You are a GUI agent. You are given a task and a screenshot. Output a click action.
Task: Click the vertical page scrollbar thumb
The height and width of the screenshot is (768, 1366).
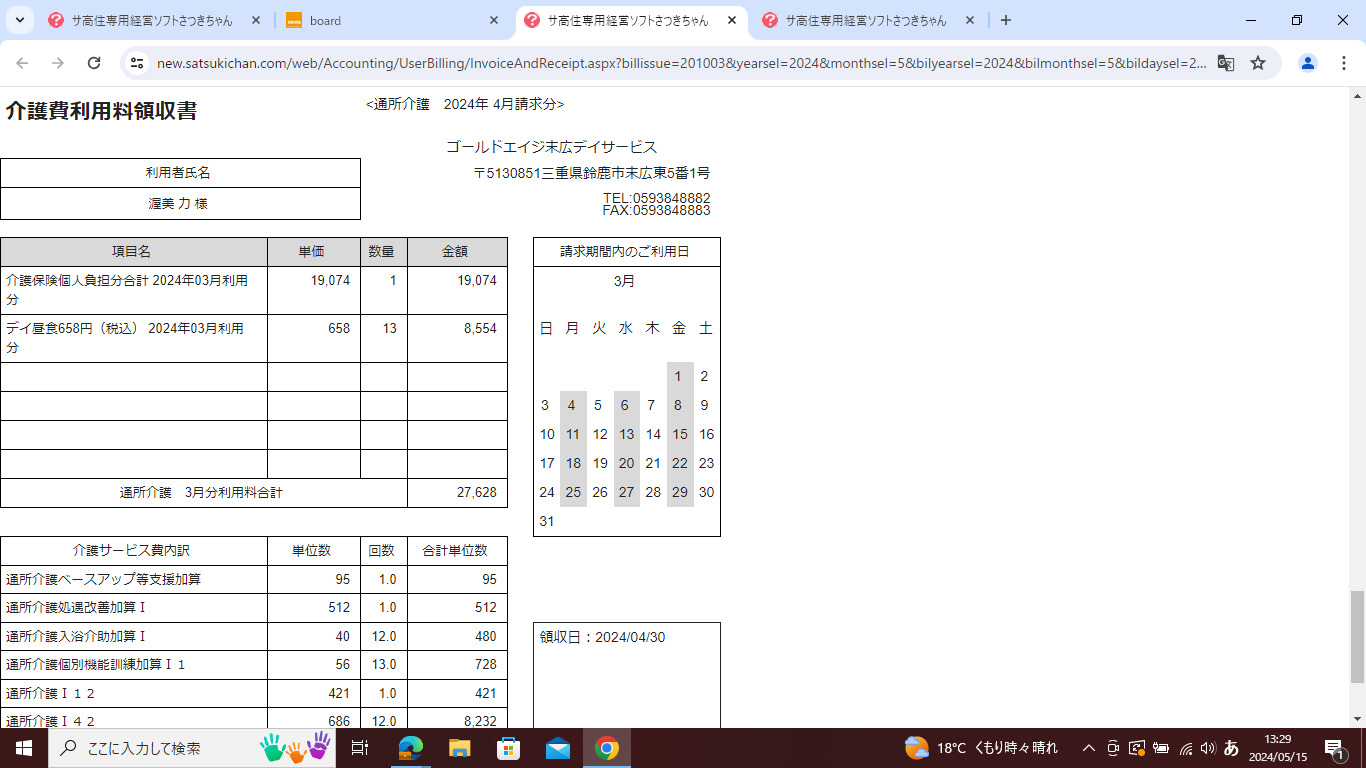pyautogui.click(x=1357, y=636)
